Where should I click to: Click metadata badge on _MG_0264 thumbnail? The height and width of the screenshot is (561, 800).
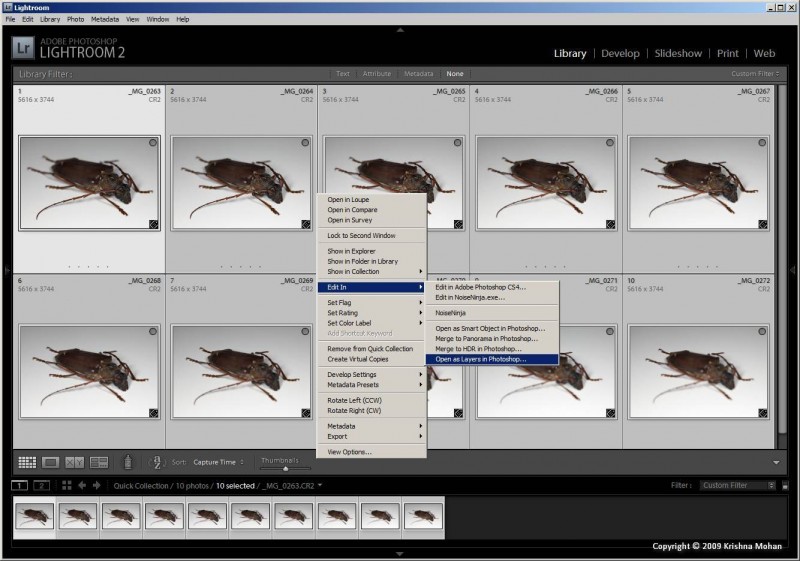tap(306, 224)
